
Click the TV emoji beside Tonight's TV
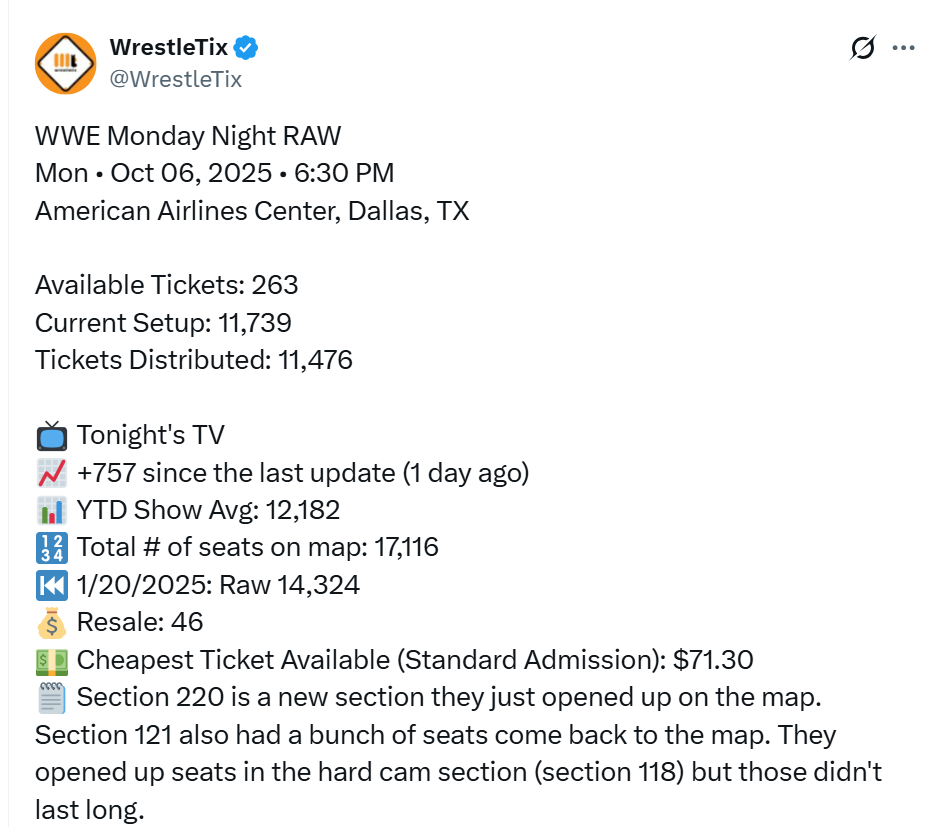point(51,436)
